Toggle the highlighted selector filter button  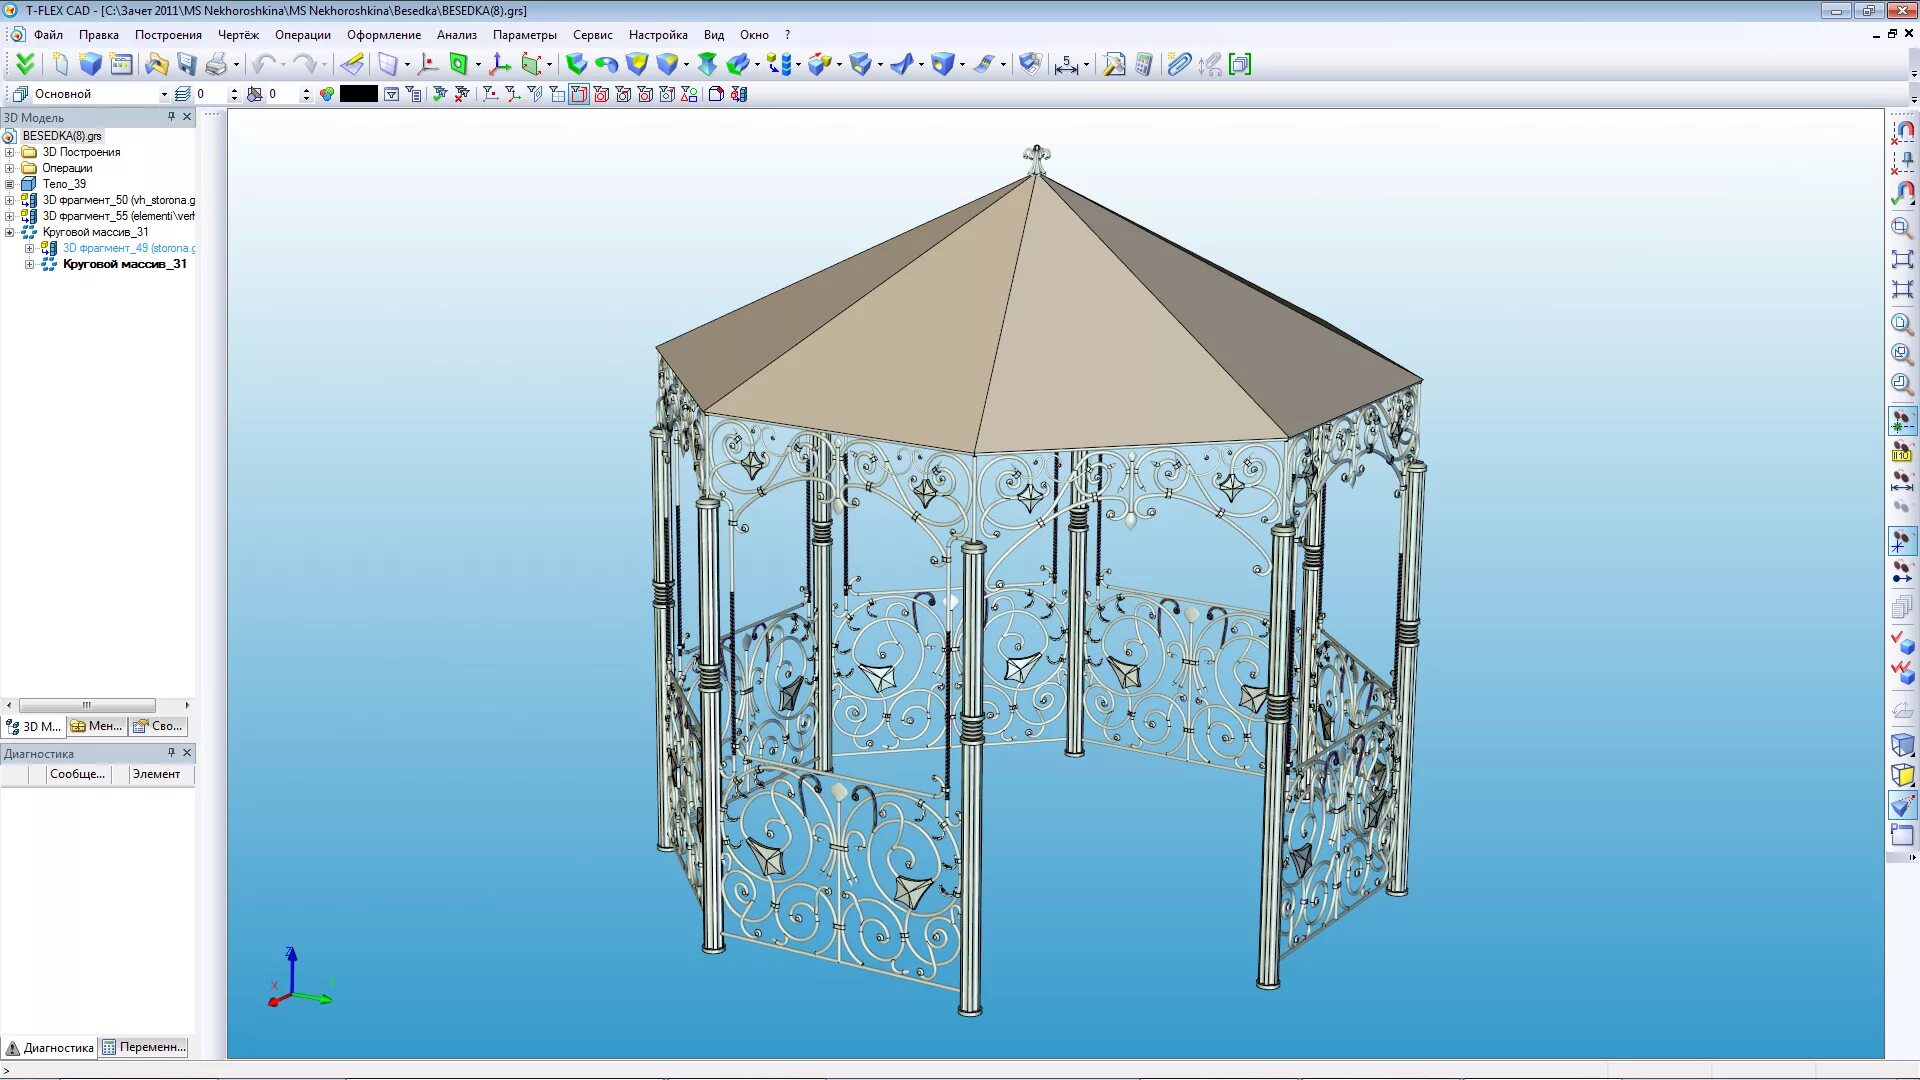tap(579, 94)
